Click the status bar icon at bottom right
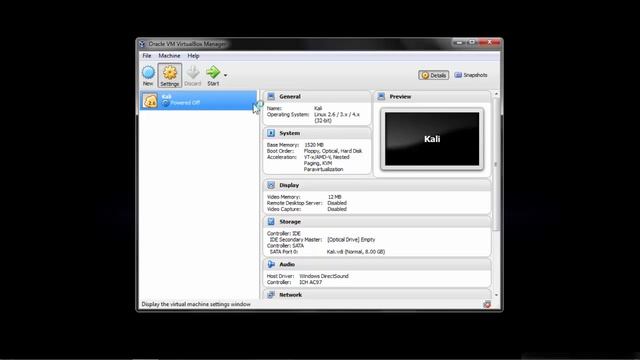The height and width of the screenshot is (360, 640). (487, 304)
